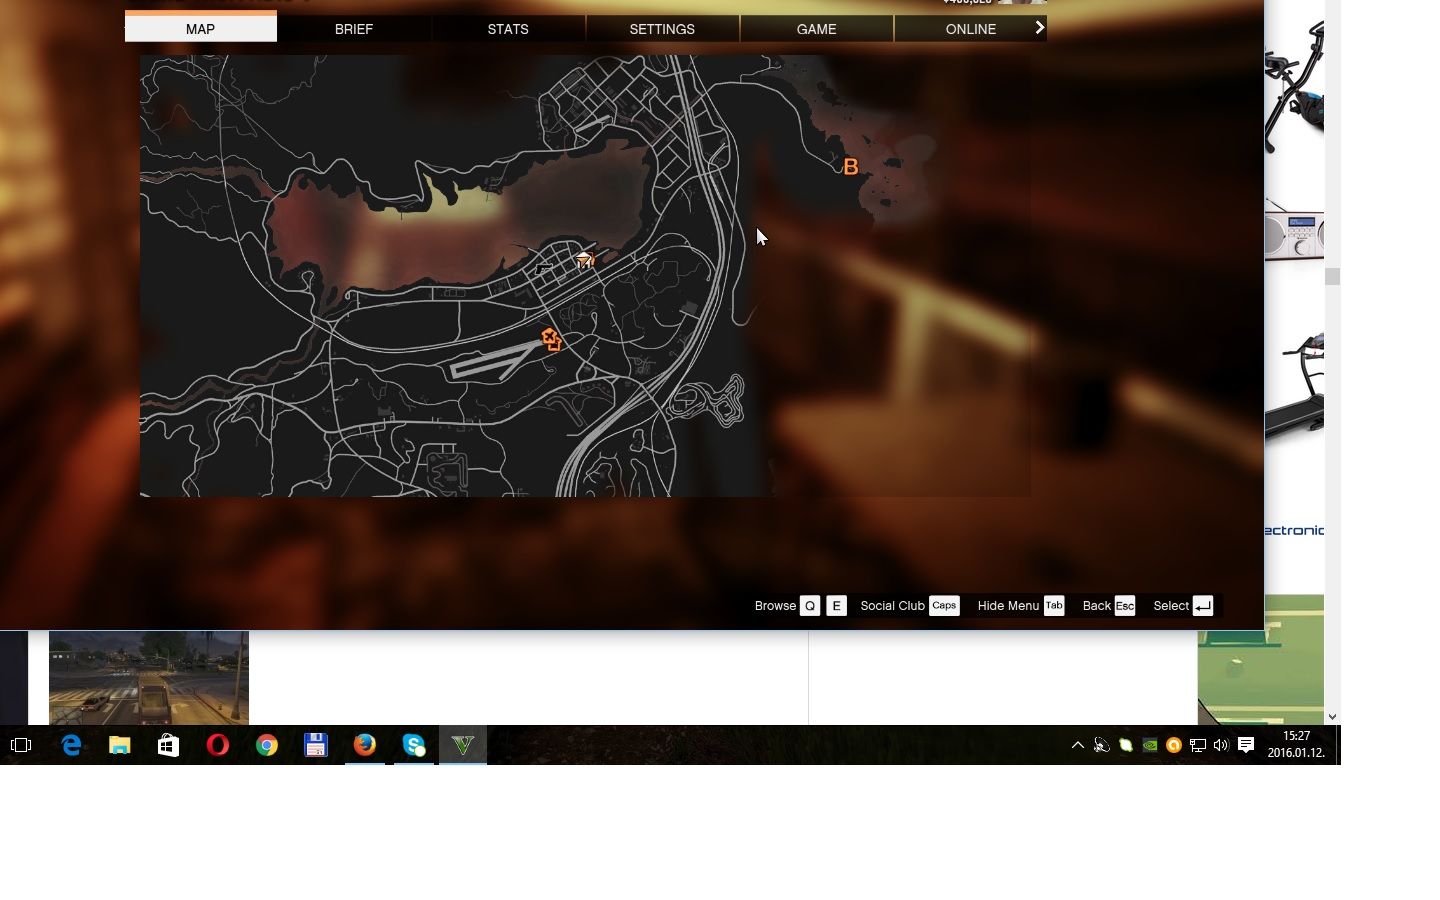
Task: Click the browser scrollbar down arrow
Action: pyautogui.click(x=1332, y=717)
